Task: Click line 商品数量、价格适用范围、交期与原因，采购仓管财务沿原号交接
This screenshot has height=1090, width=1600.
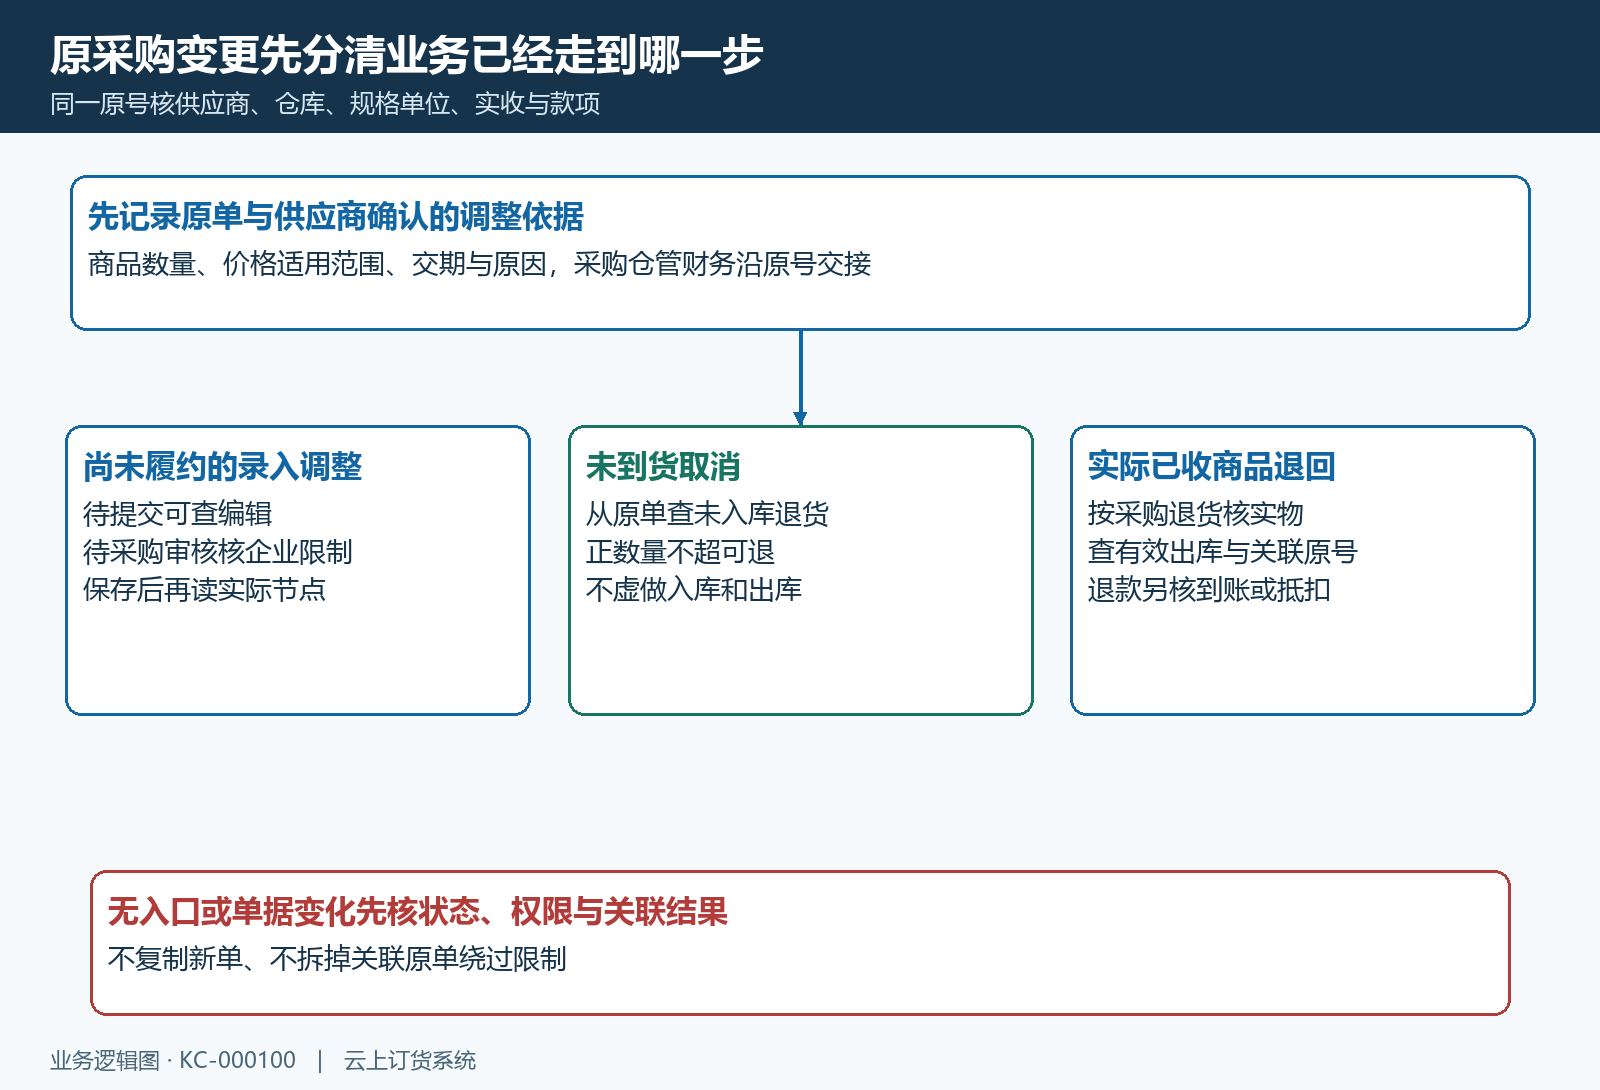Action: [x=479, y=264]
